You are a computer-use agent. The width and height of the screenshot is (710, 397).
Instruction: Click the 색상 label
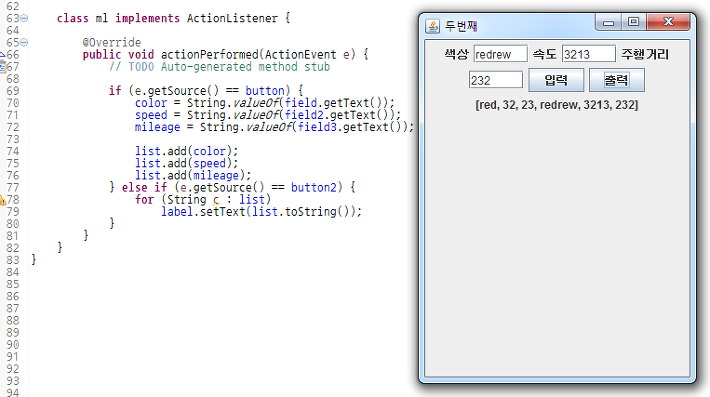(x=456, y=54)
